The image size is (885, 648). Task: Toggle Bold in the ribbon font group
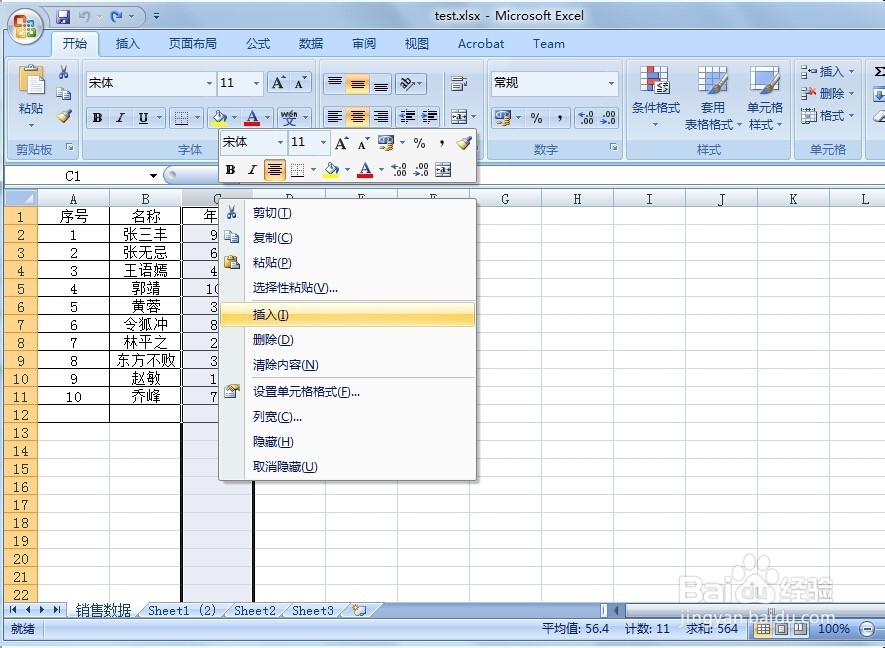(x=98, y=118)
